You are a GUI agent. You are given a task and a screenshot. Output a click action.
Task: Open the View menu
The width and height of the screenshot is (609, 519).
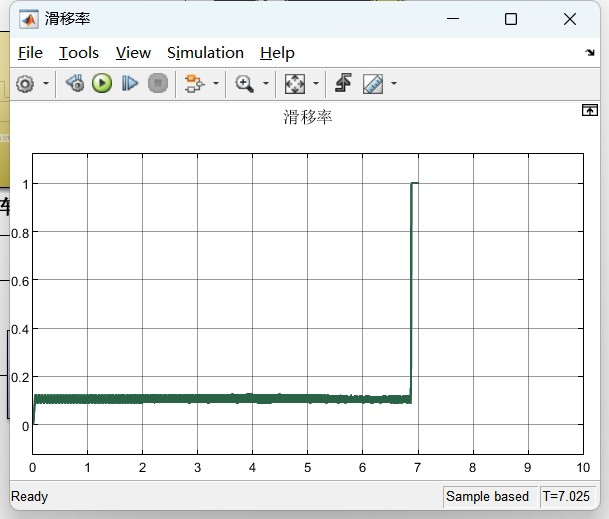click(133, 53)
